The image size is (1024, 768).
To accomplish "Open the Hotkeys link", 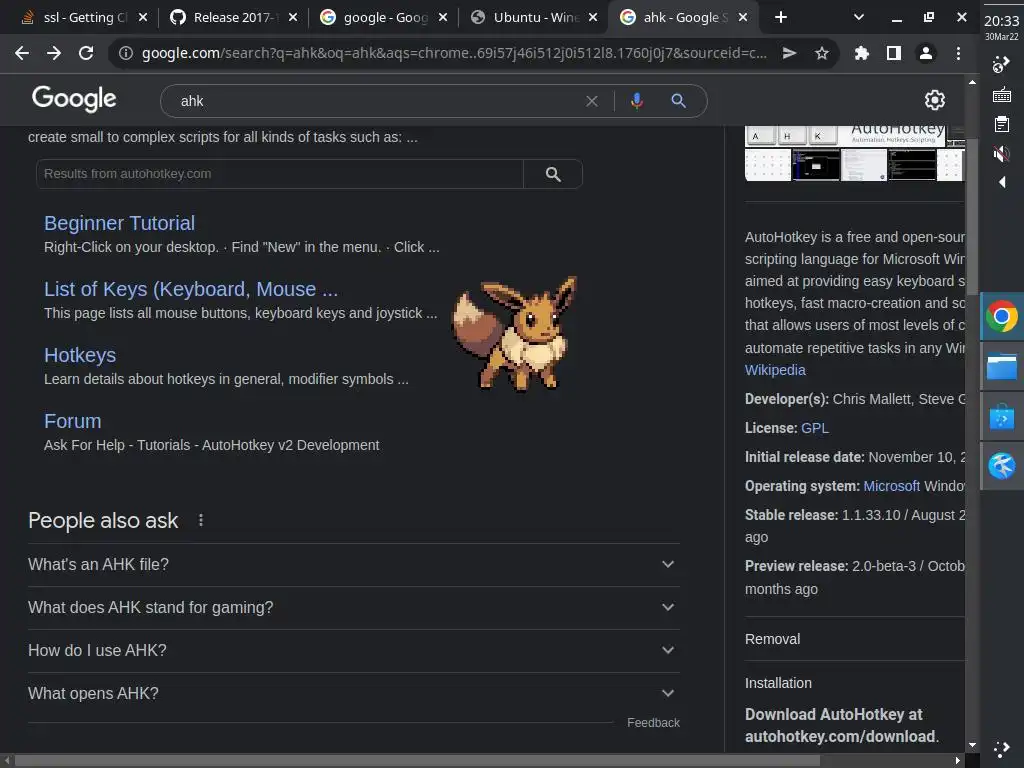I will (x=80, y=355).
